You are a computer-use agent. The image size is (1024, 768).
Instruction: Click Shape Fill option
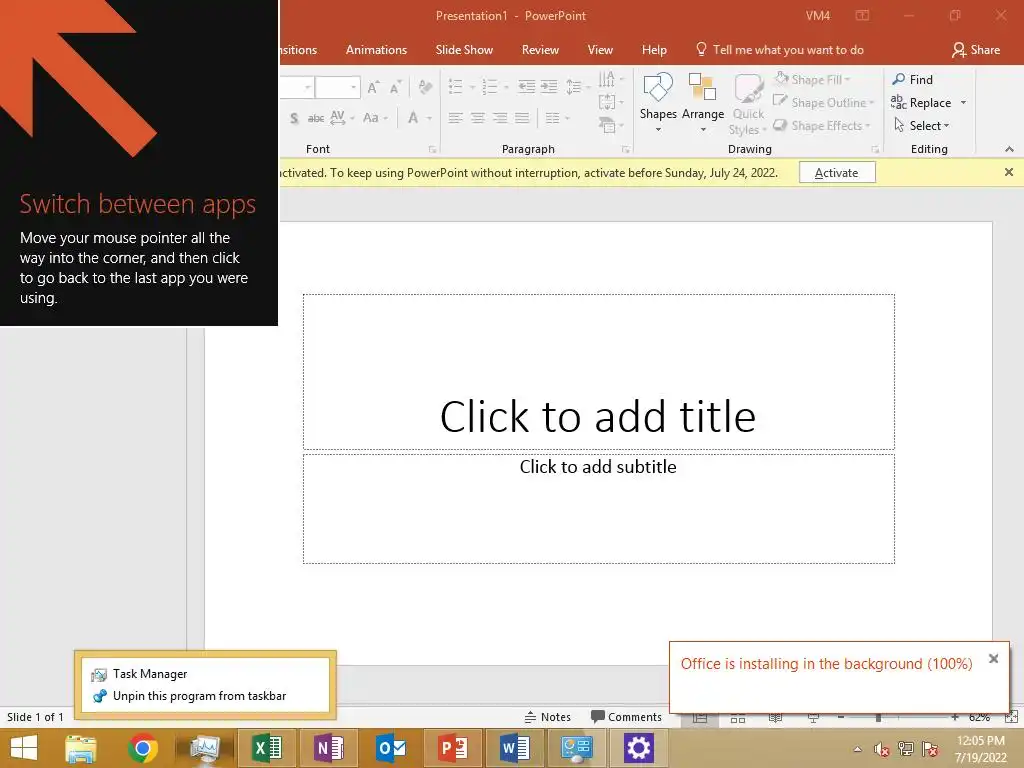point(813,80)
